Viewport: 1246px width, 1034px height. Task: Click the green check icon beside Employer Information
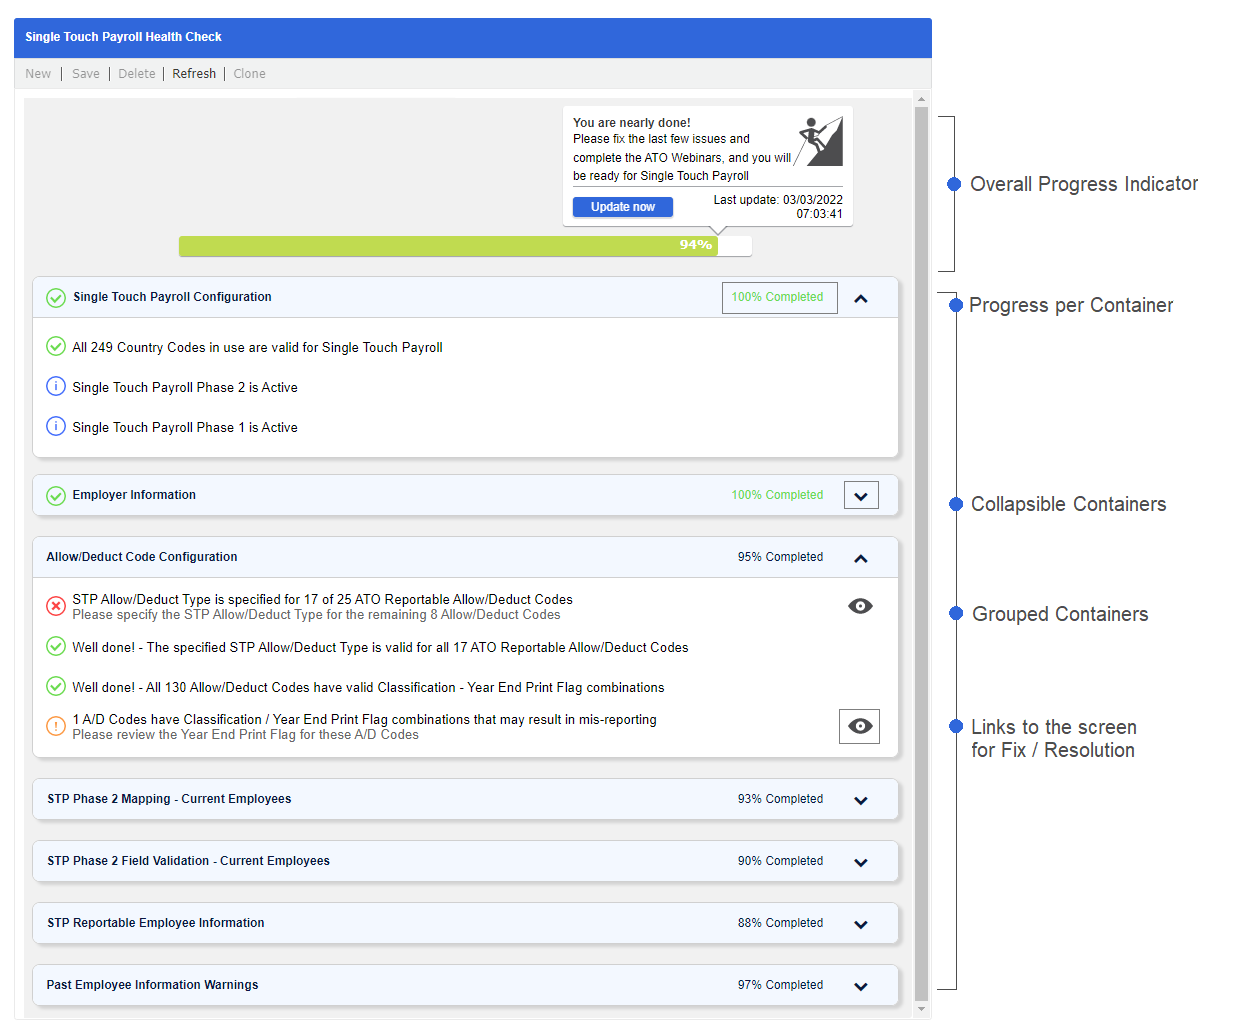point(56,496)
